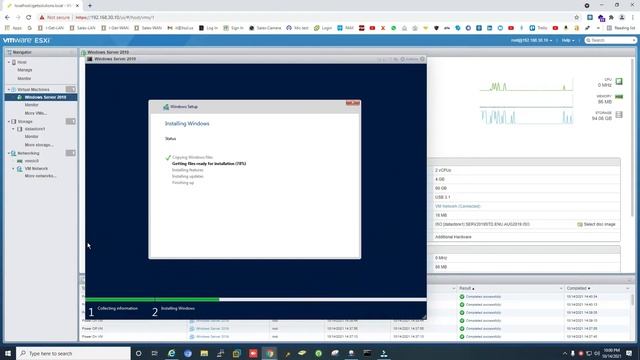Open Chrome three-dot menu
640x360 pixels.
(633, 18)
